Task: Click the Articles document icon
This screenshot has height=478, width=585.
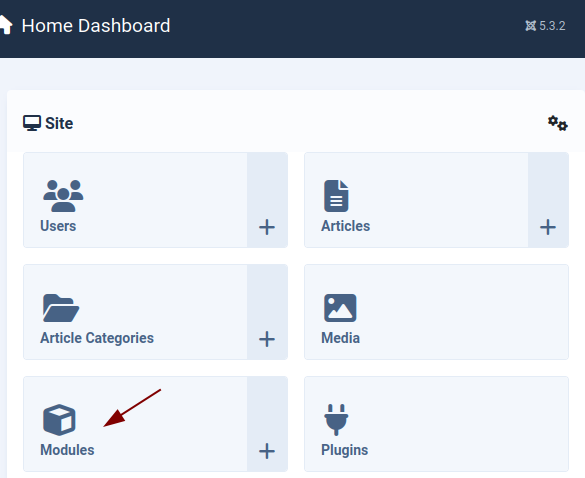Action: click(336, 196)
